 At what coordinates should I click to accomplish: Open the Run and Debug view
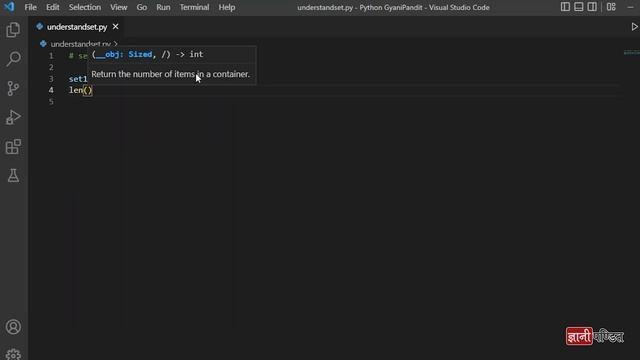click(x=13, y=118)
